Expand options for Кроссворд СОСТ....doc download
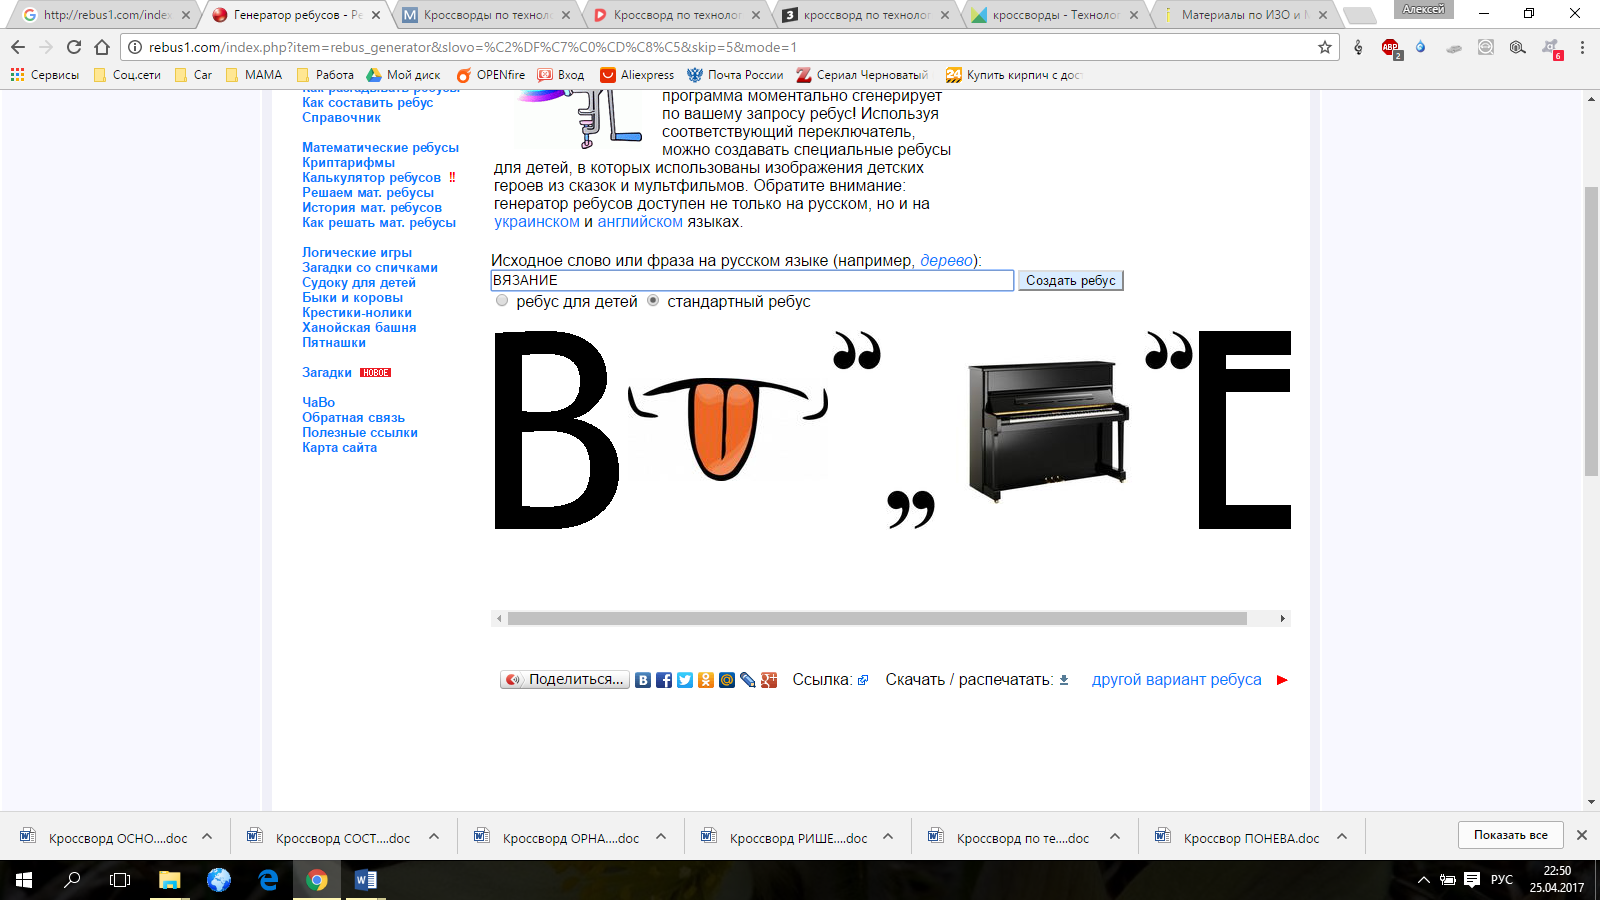This screenshot has height=900, width=1600. pos(434,837)
